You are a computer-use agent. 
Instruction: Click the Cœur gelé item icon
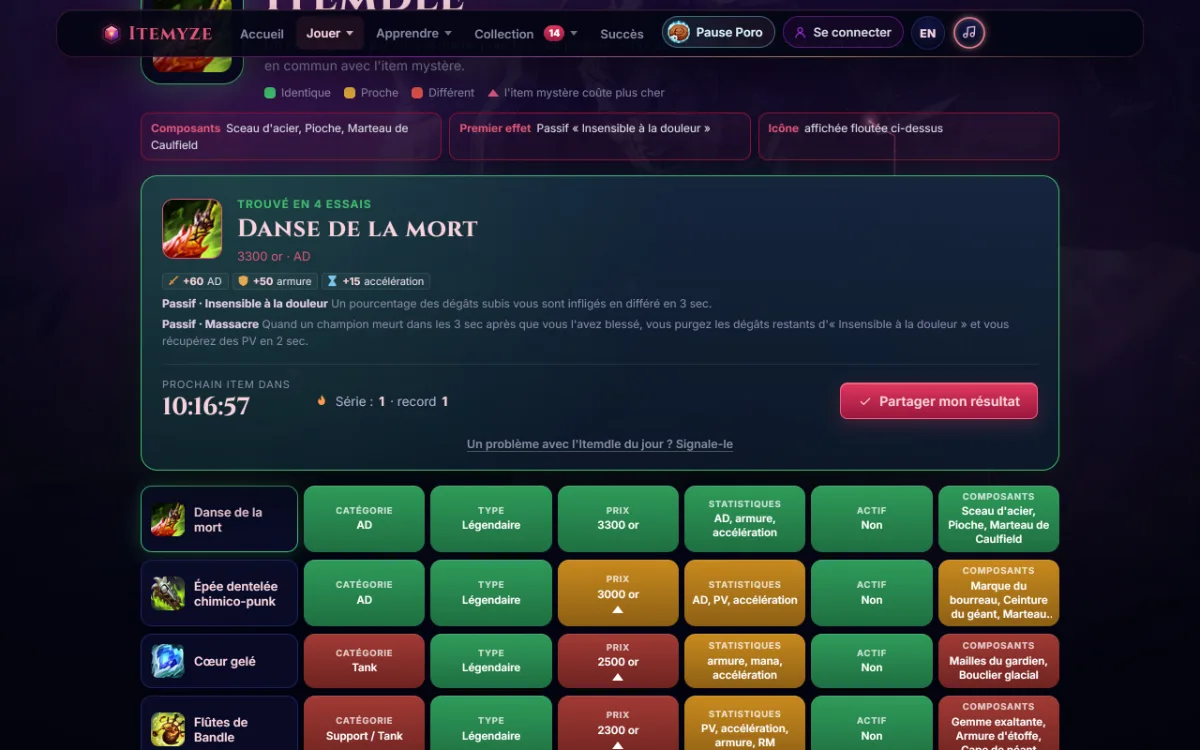point(168,661)
